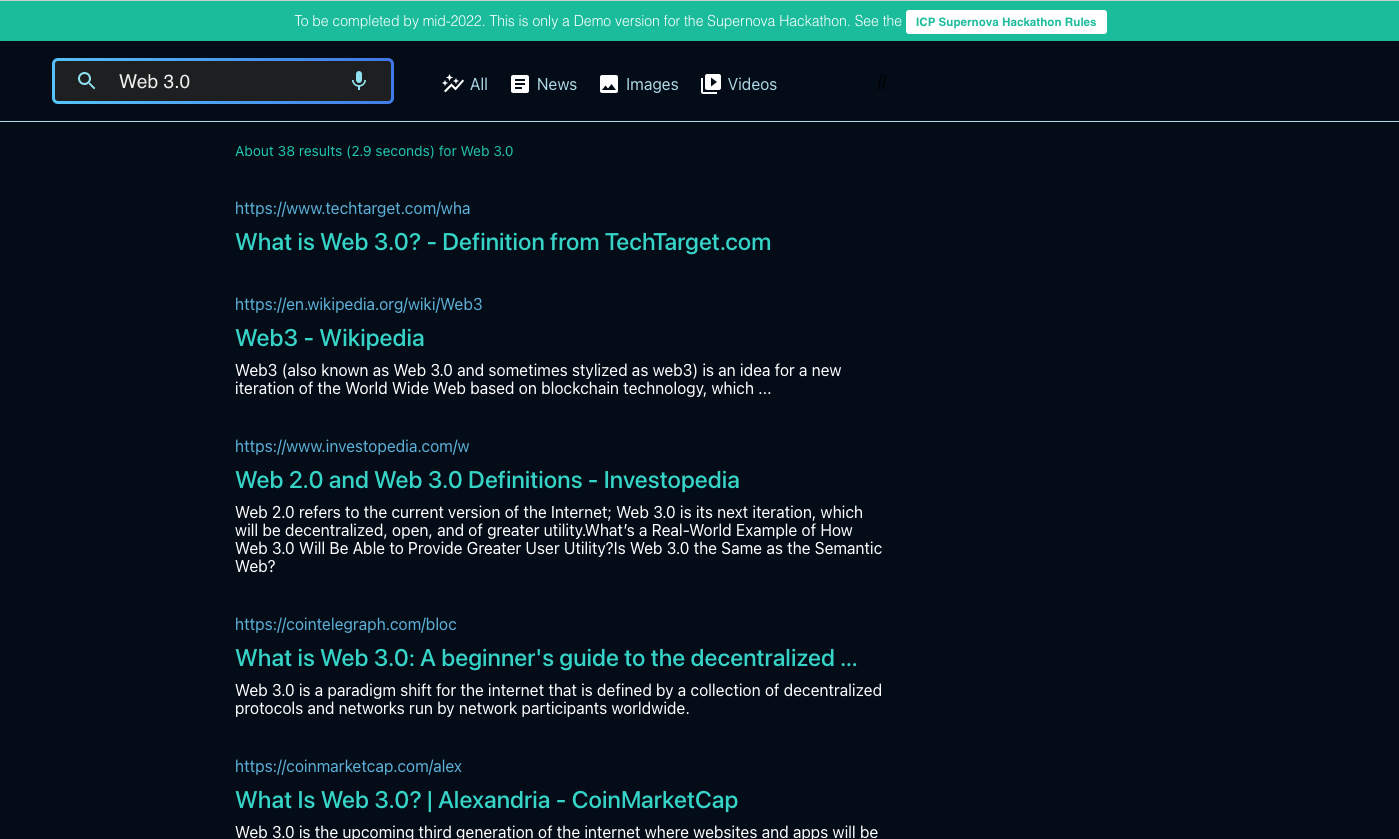Image resolution: width=1399 pixels, height=839 pixels.
Task: Focus the search box containing Web 3.0
Action: 223,81
